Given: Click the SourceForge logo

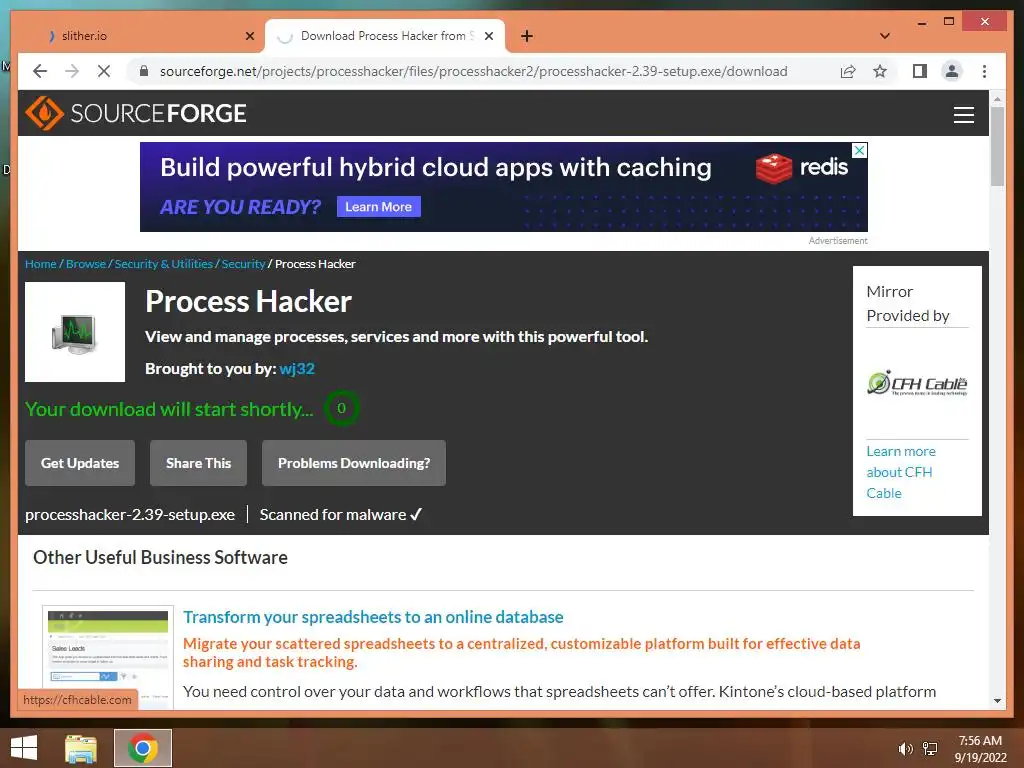Looking at the screenshot, I should click(x=136, y=114).
